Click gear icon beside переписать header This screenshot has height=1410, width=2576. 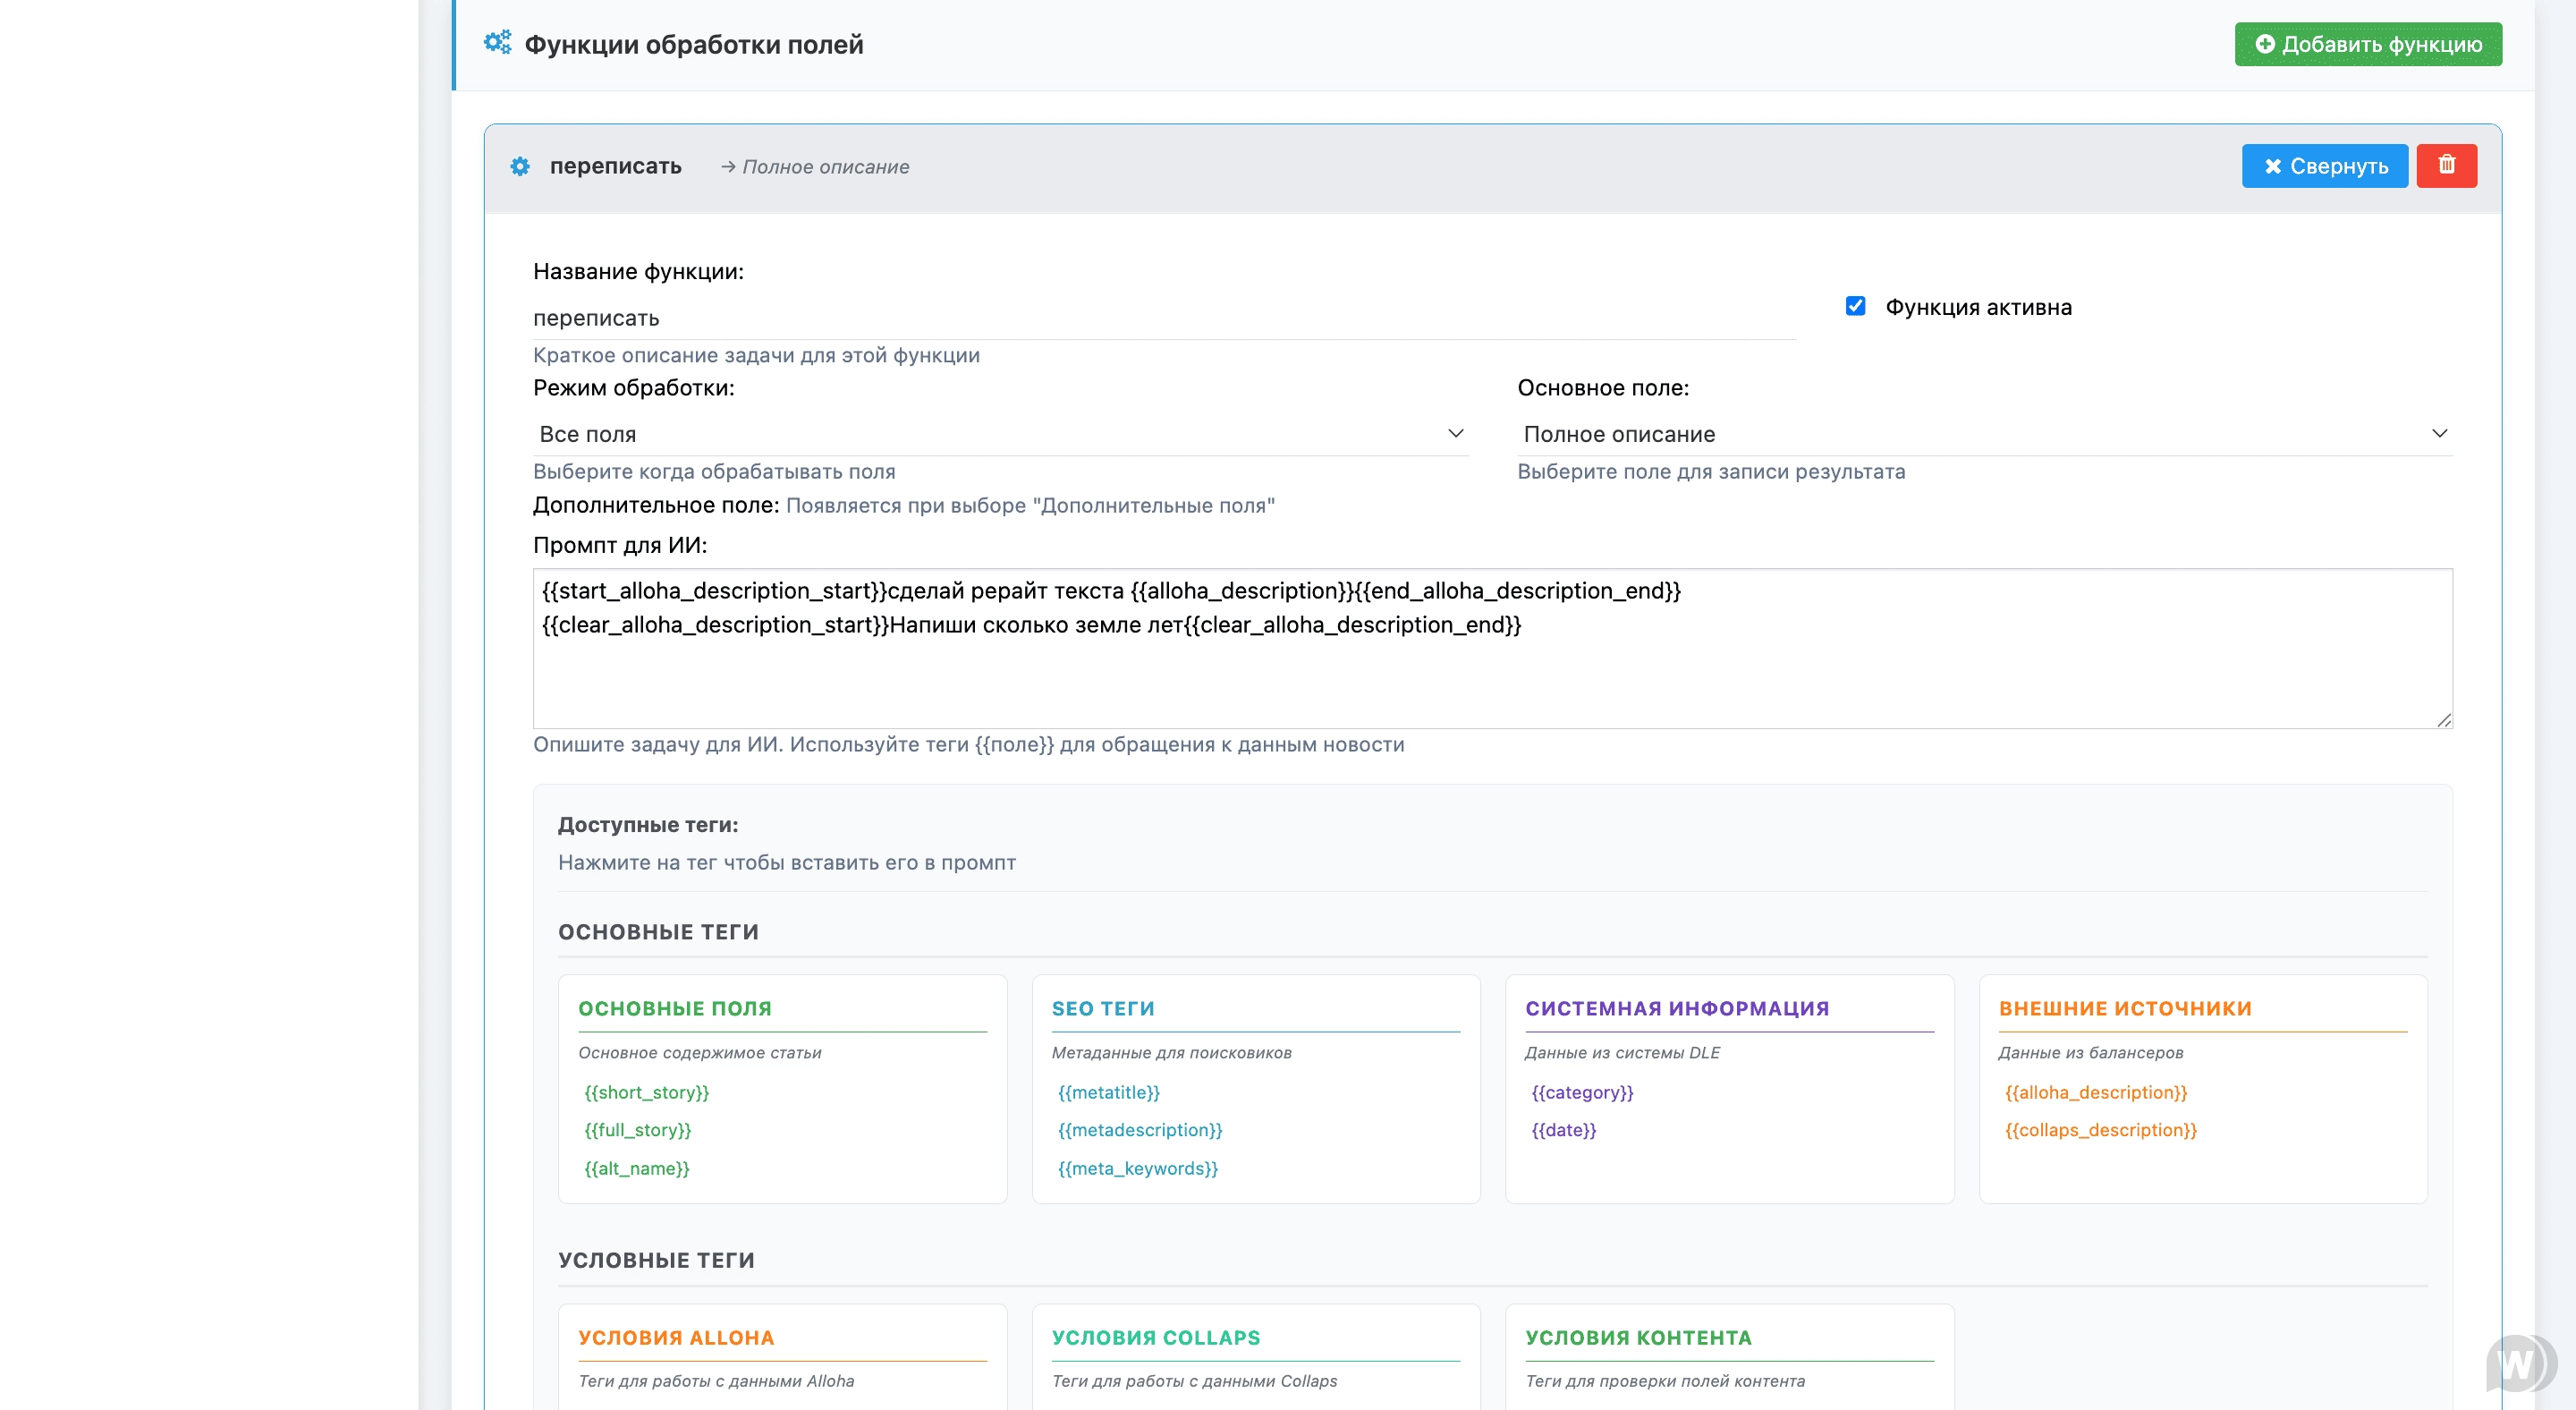pos(520,166)
